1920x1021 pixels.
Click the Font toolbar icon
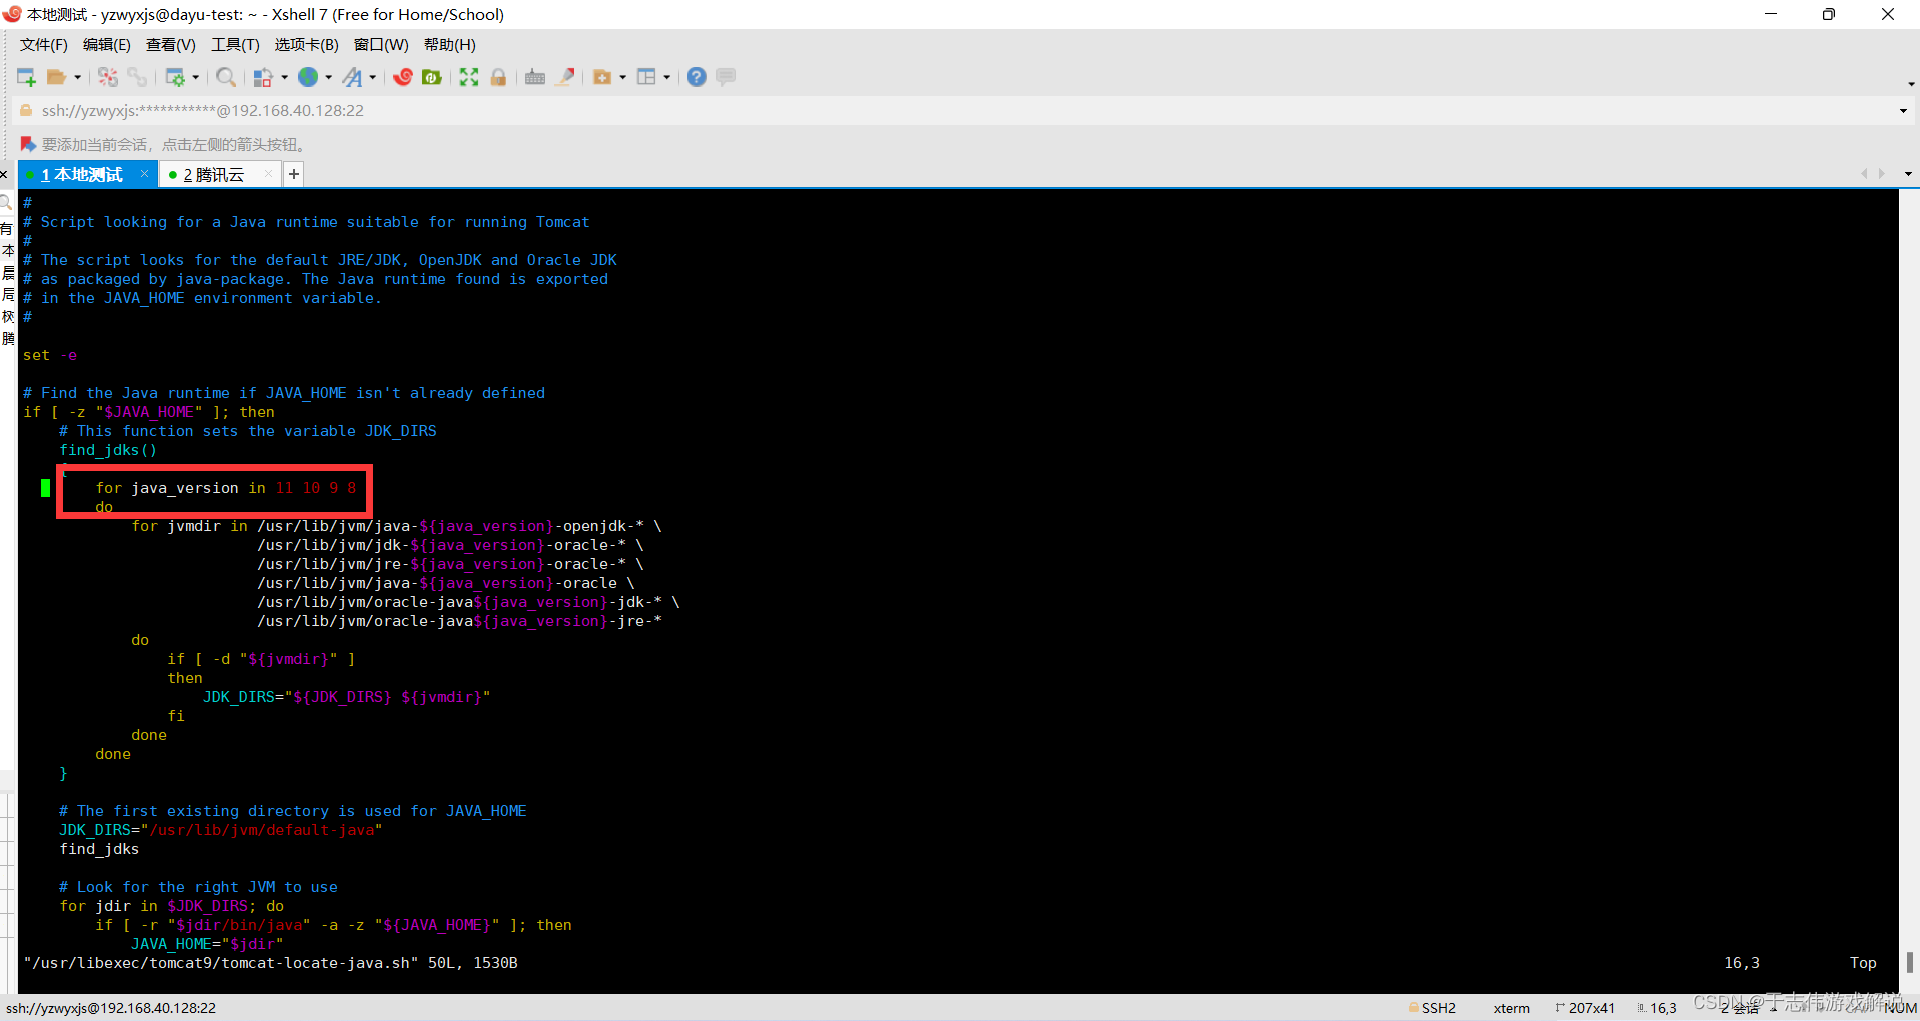[x=352, y=77]
